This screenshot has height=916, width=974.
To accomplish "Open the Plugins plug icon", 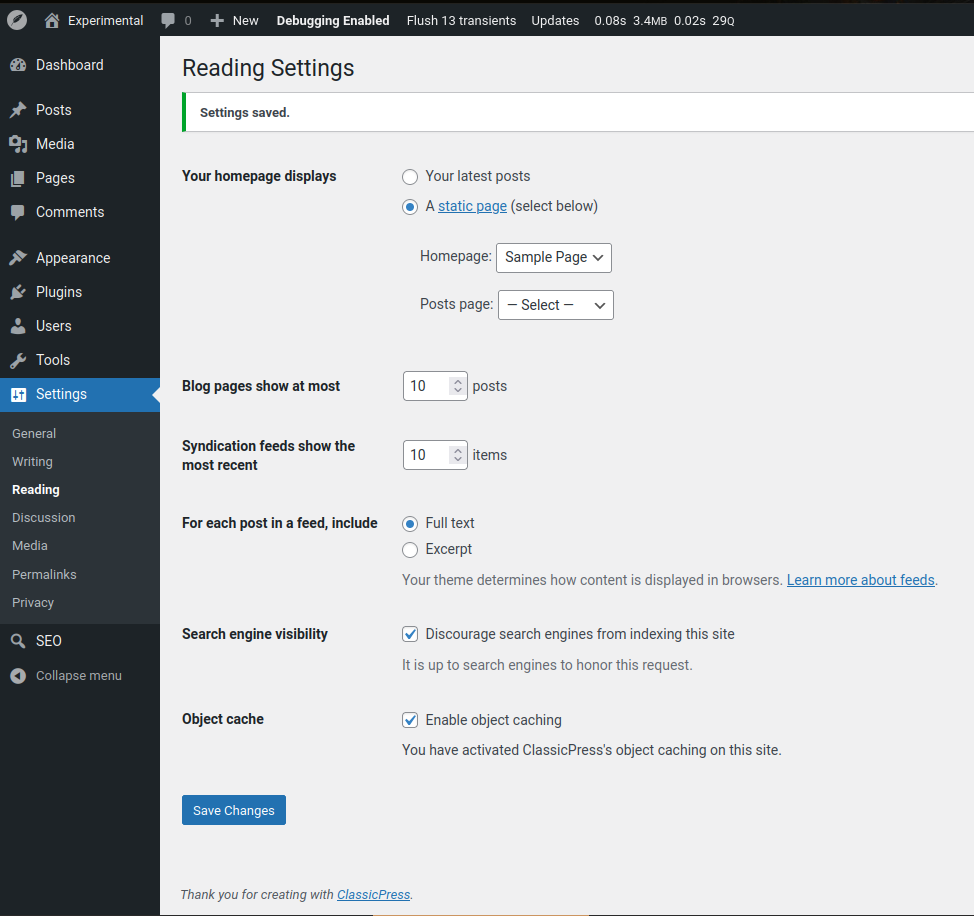I will (20, 291).
